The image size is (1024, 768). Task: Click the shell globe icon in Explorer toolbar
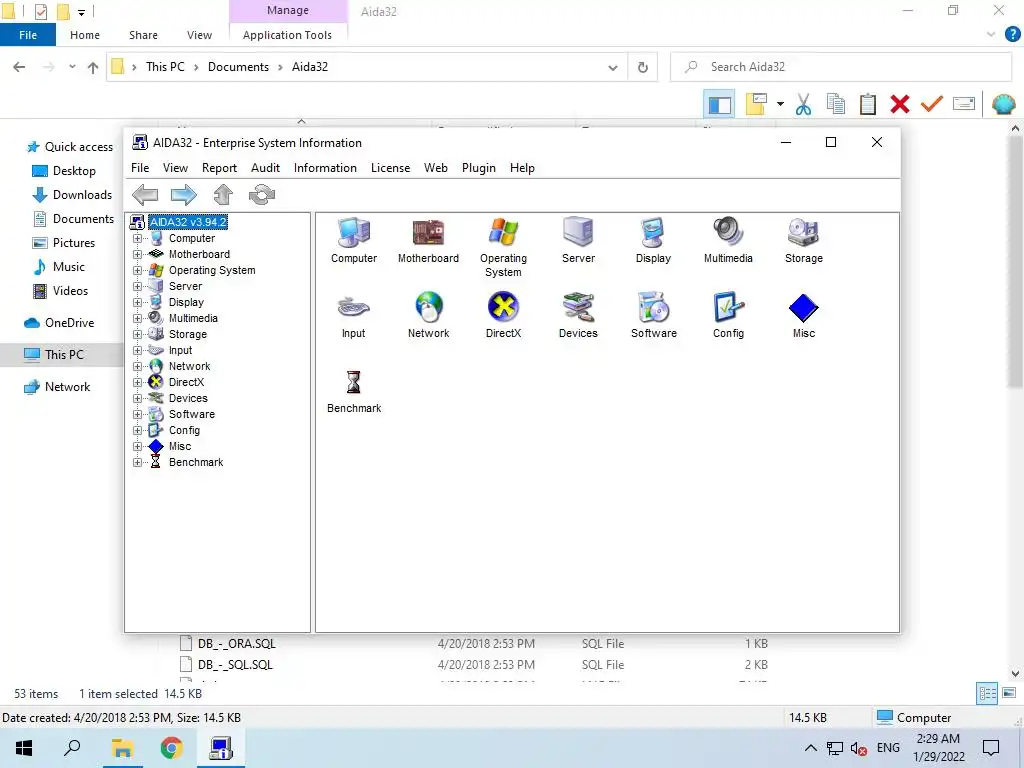click(1004, 104)
